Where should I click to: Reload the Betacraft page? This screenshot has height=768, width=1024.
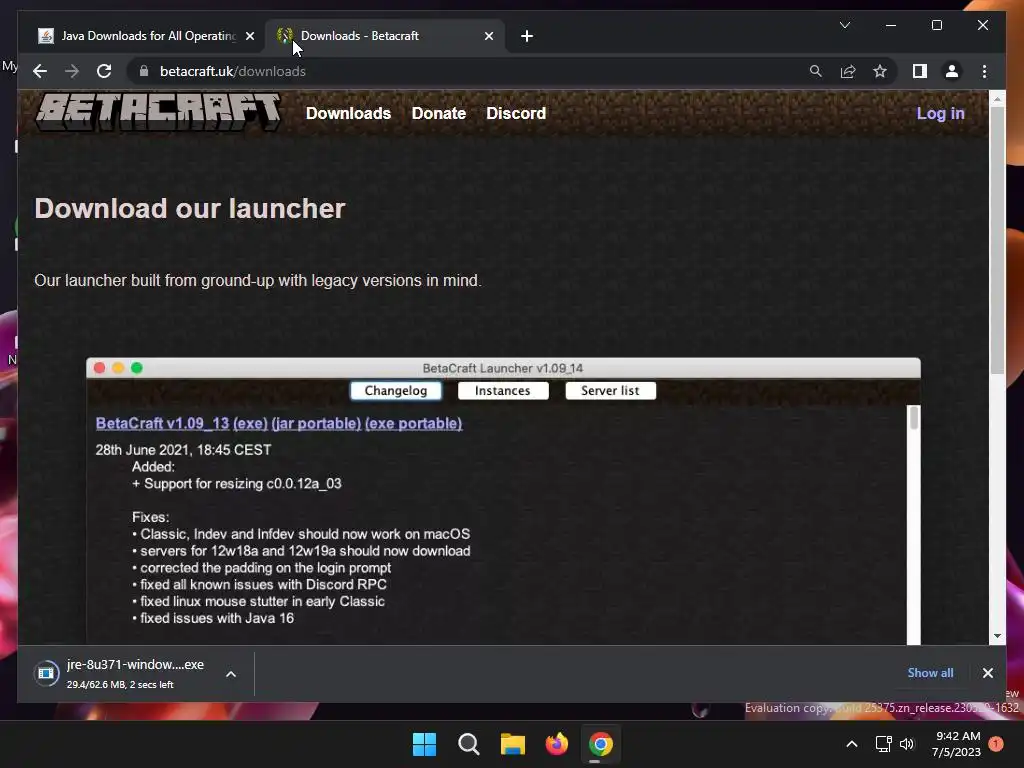pyautogui.click(x=104, y=71)
